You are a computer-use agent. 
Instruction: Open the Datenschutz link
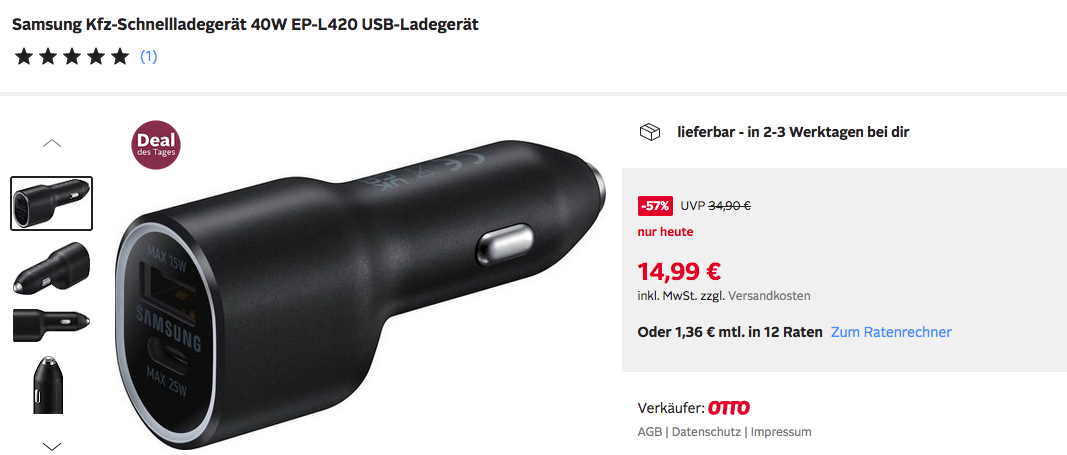click(706, 432)
